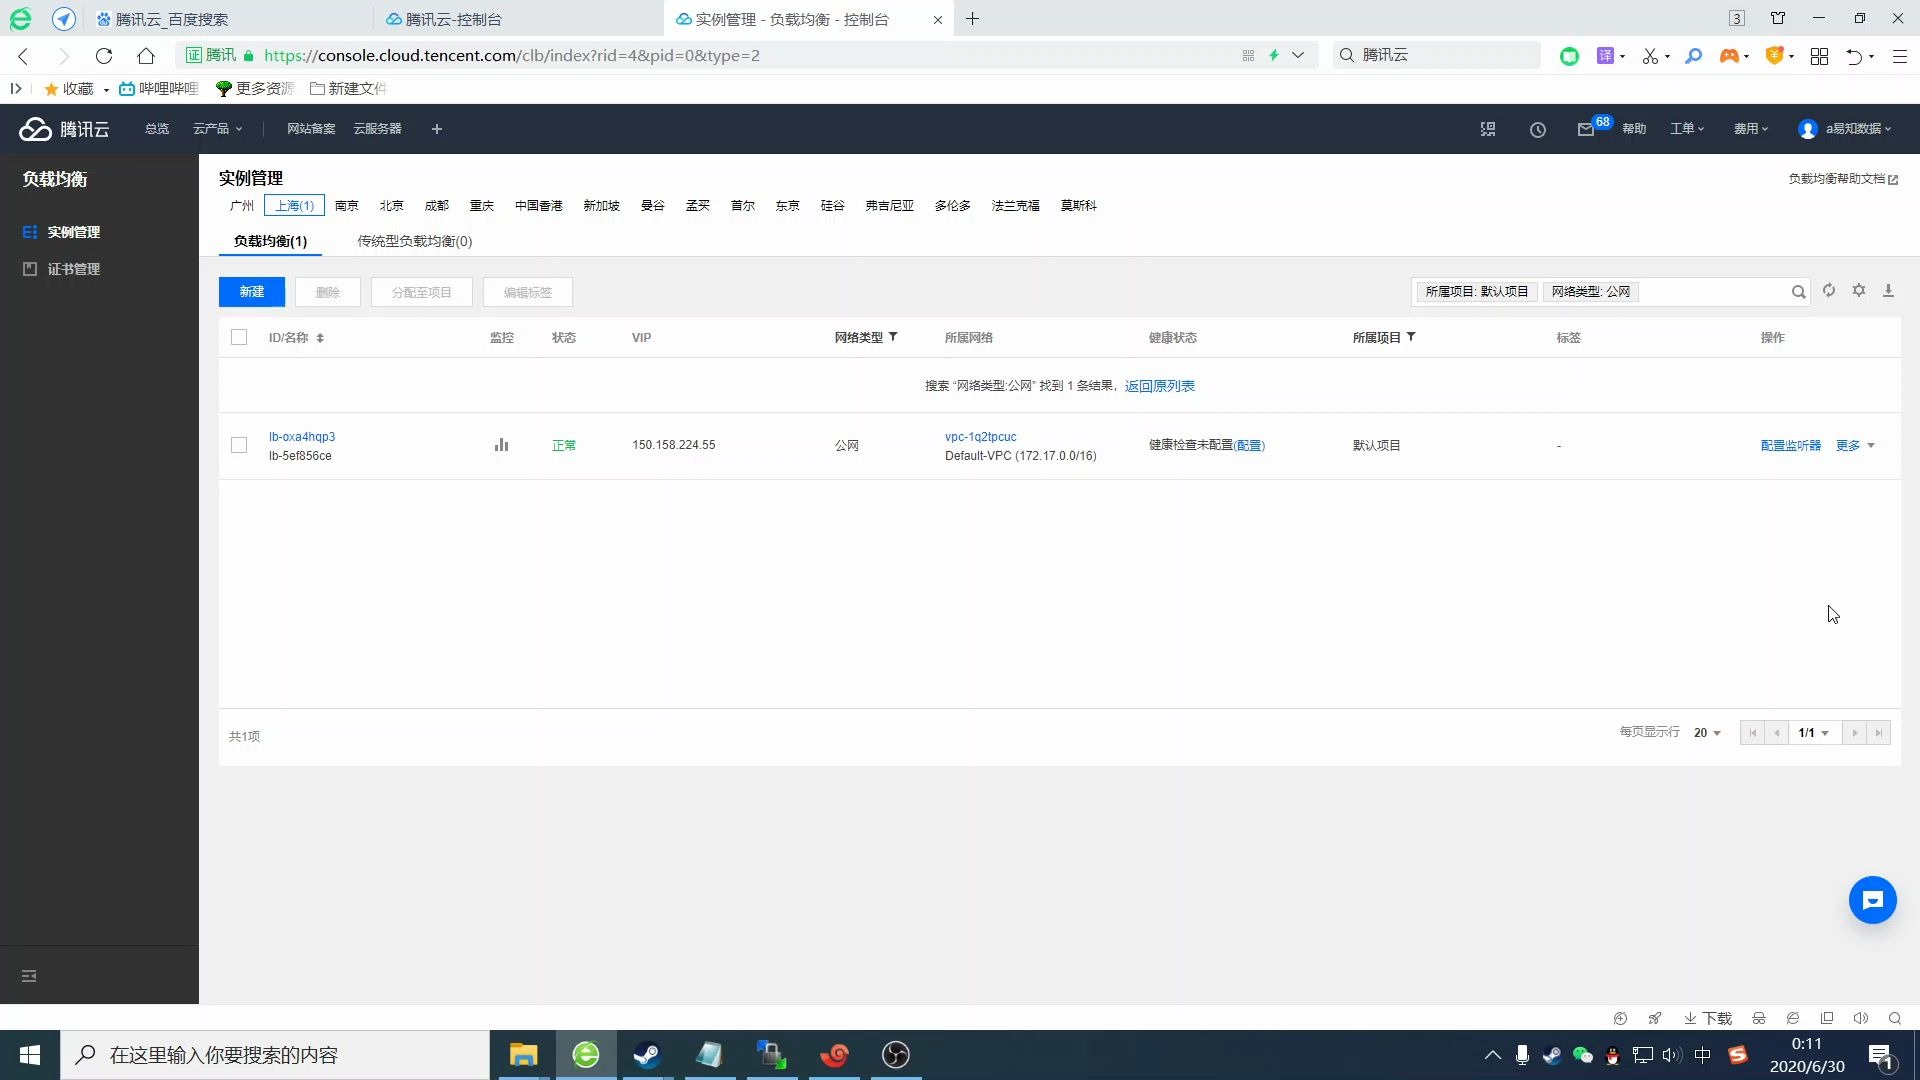Open Steam from the taskbar
This screenshot has width=1920, height=1080.
[x=647, y=1055]
